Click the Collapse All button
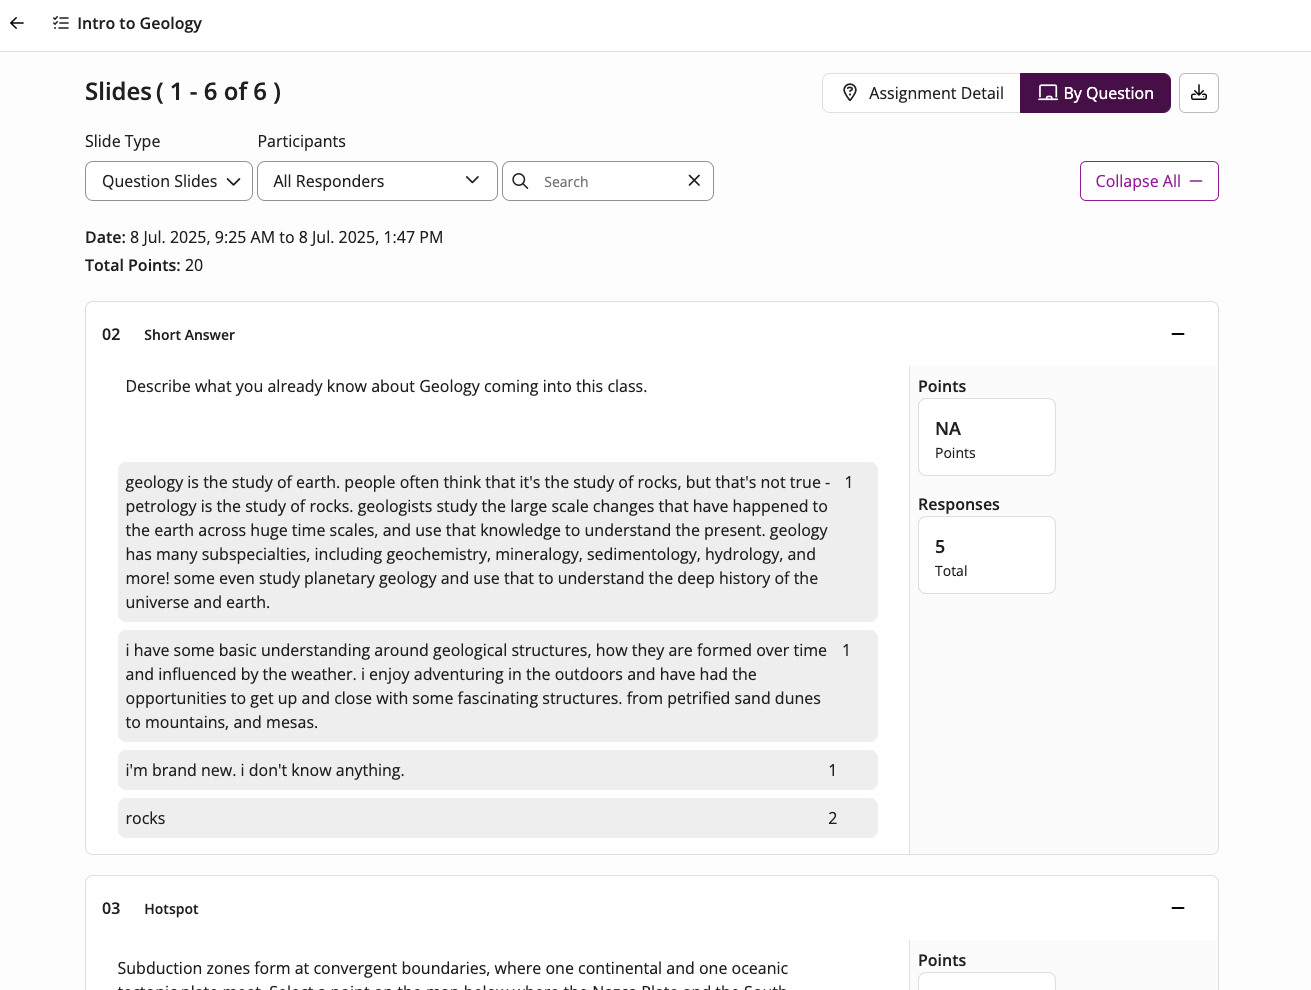Image resolution: width=1311 pixels, height=990 pixels. coord(1149,181)
